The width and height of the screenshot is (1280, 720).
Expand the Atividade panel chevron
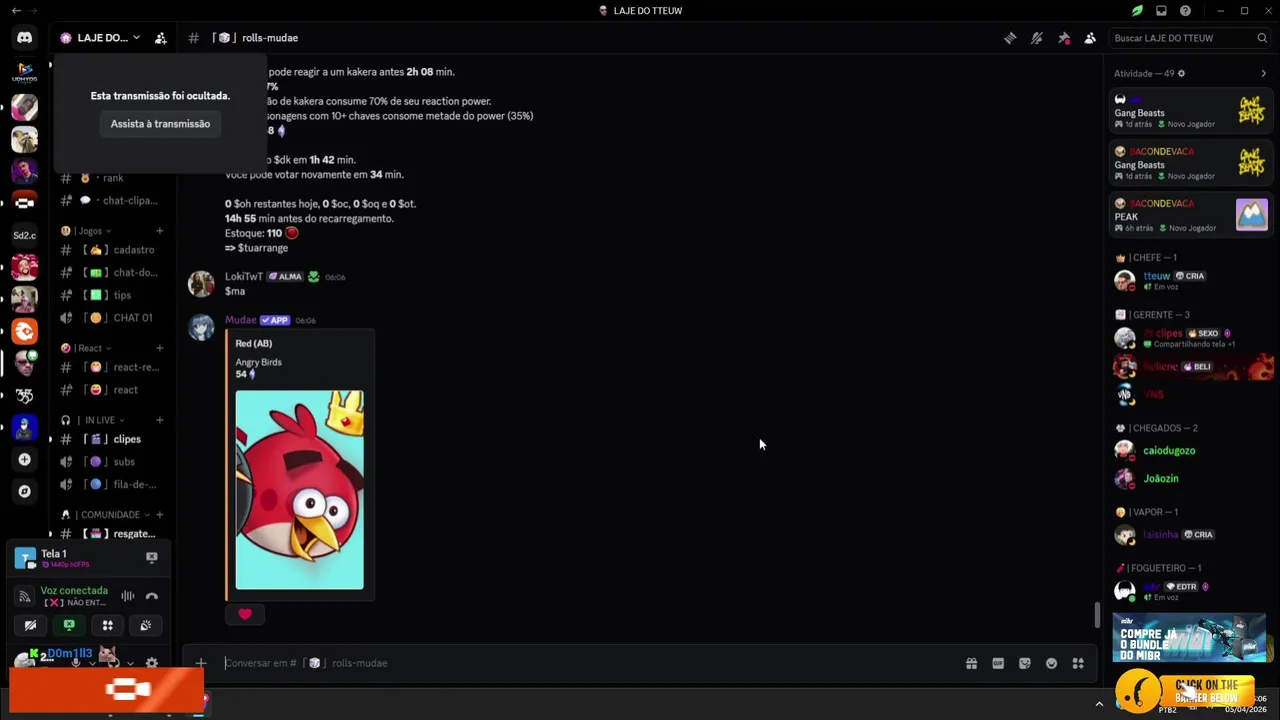coord(1263,74)
